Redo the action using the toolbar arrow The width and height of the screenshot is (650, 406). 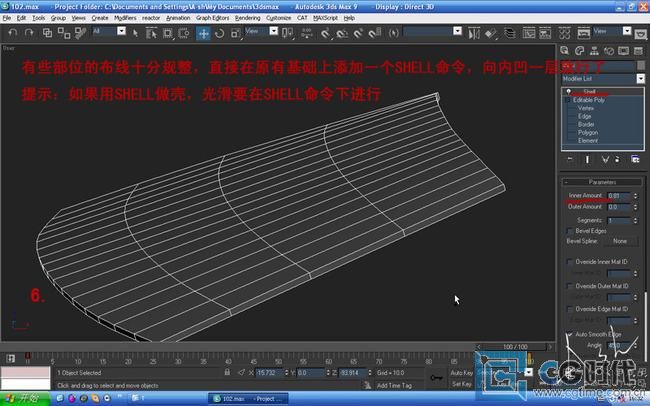(29, 33)
